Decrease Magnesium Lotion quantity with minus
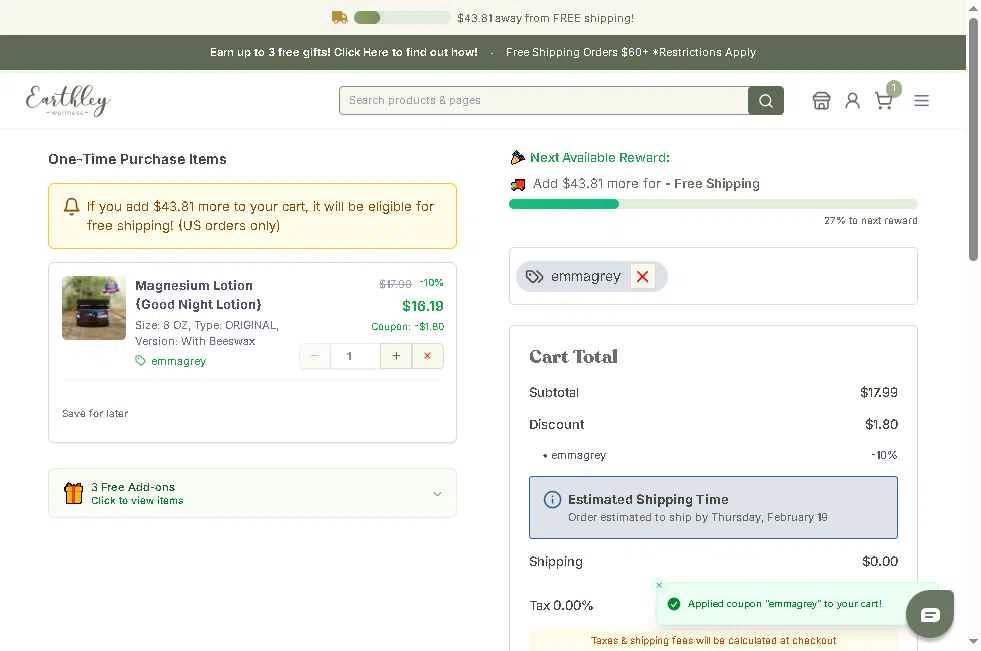The width and height of the screenshot is (981, 651). click(315, 356)
